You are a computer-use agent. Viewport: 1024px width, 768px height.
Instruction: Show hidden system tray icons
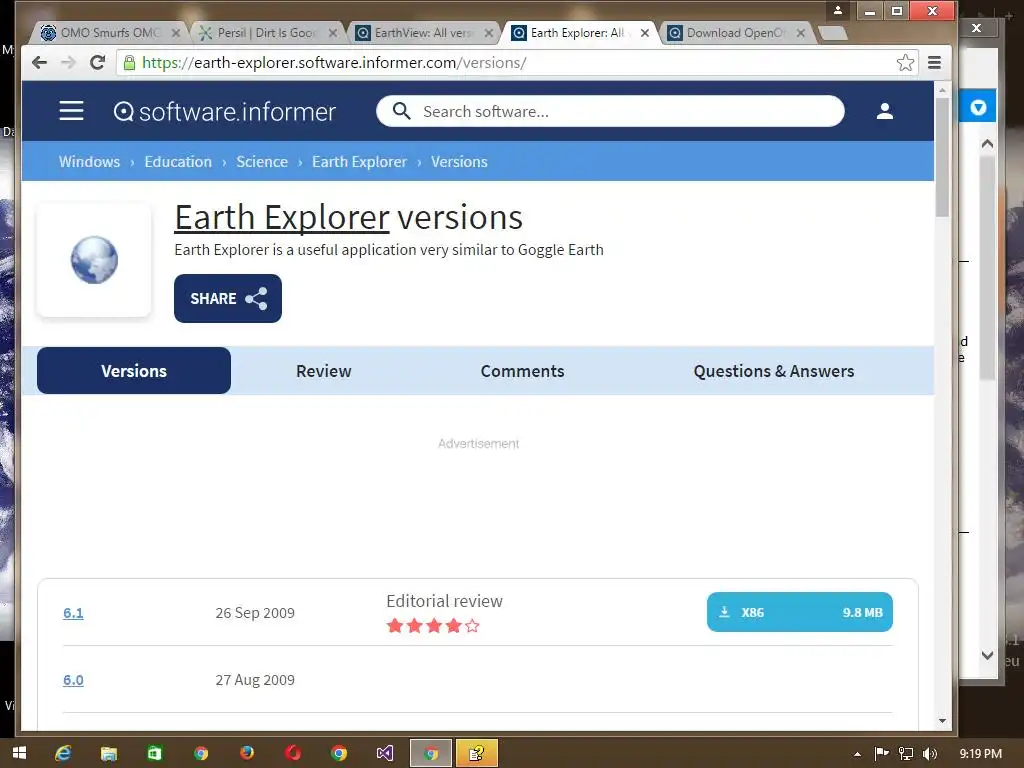[x=857, y=754]
